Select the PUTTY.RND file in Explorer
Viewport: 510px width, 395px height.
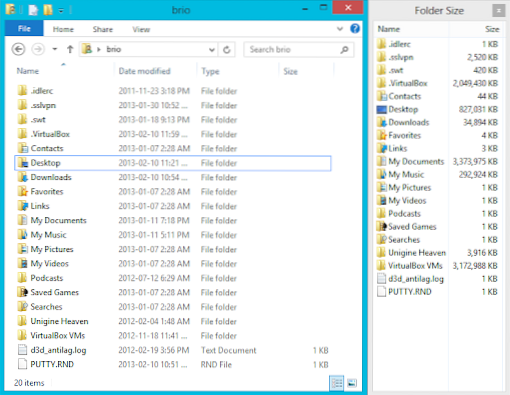tap(173, 364)
